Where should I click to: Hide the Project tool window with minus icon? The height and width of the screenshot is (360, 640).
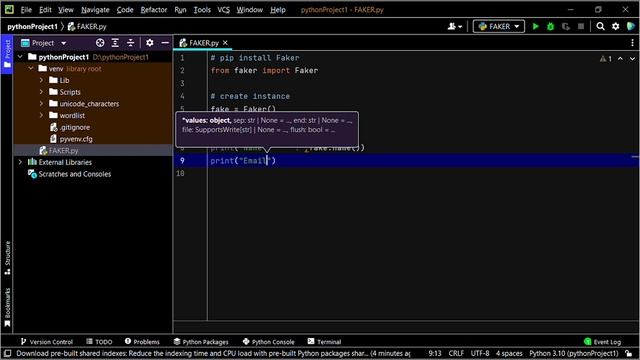pyautogui.click(x=165, y=43)
